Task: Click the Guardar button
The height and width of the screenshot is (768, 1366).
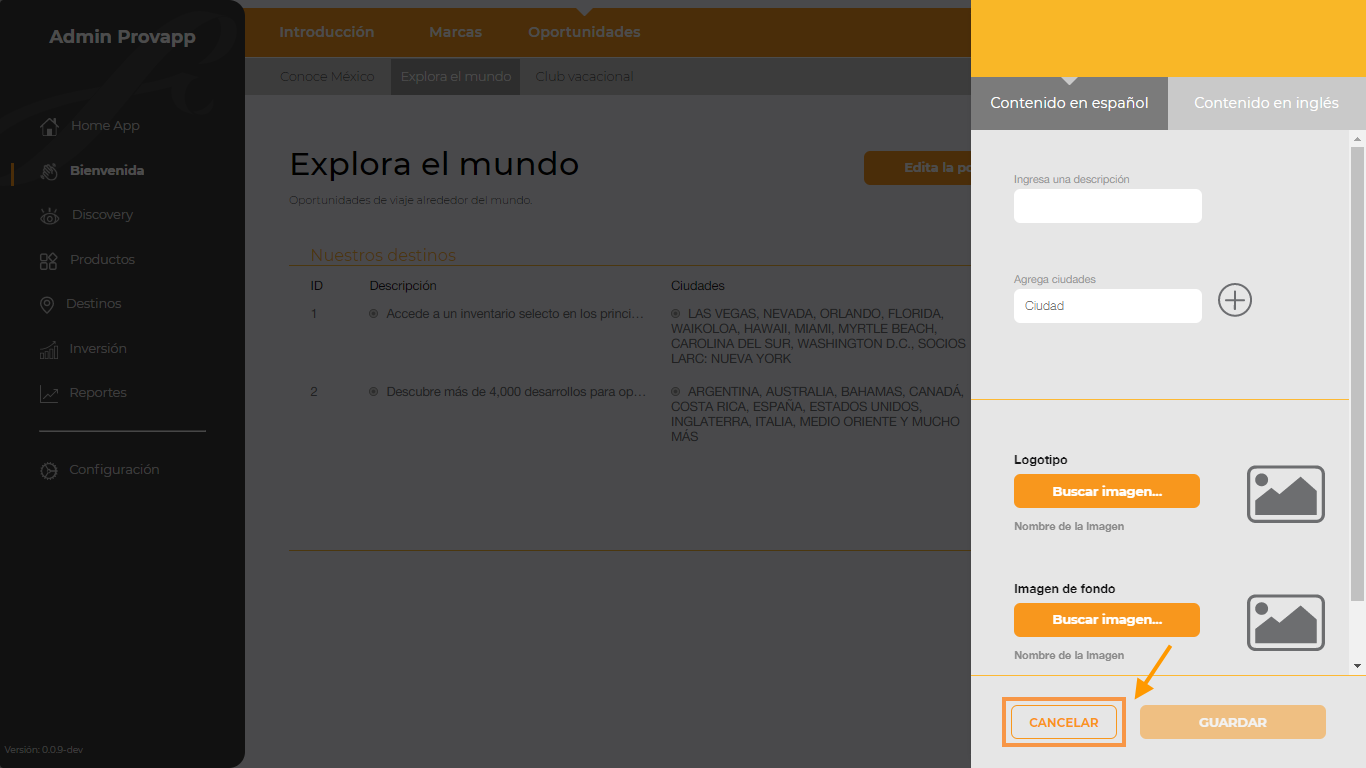Action: click(x=1233, y=722)
